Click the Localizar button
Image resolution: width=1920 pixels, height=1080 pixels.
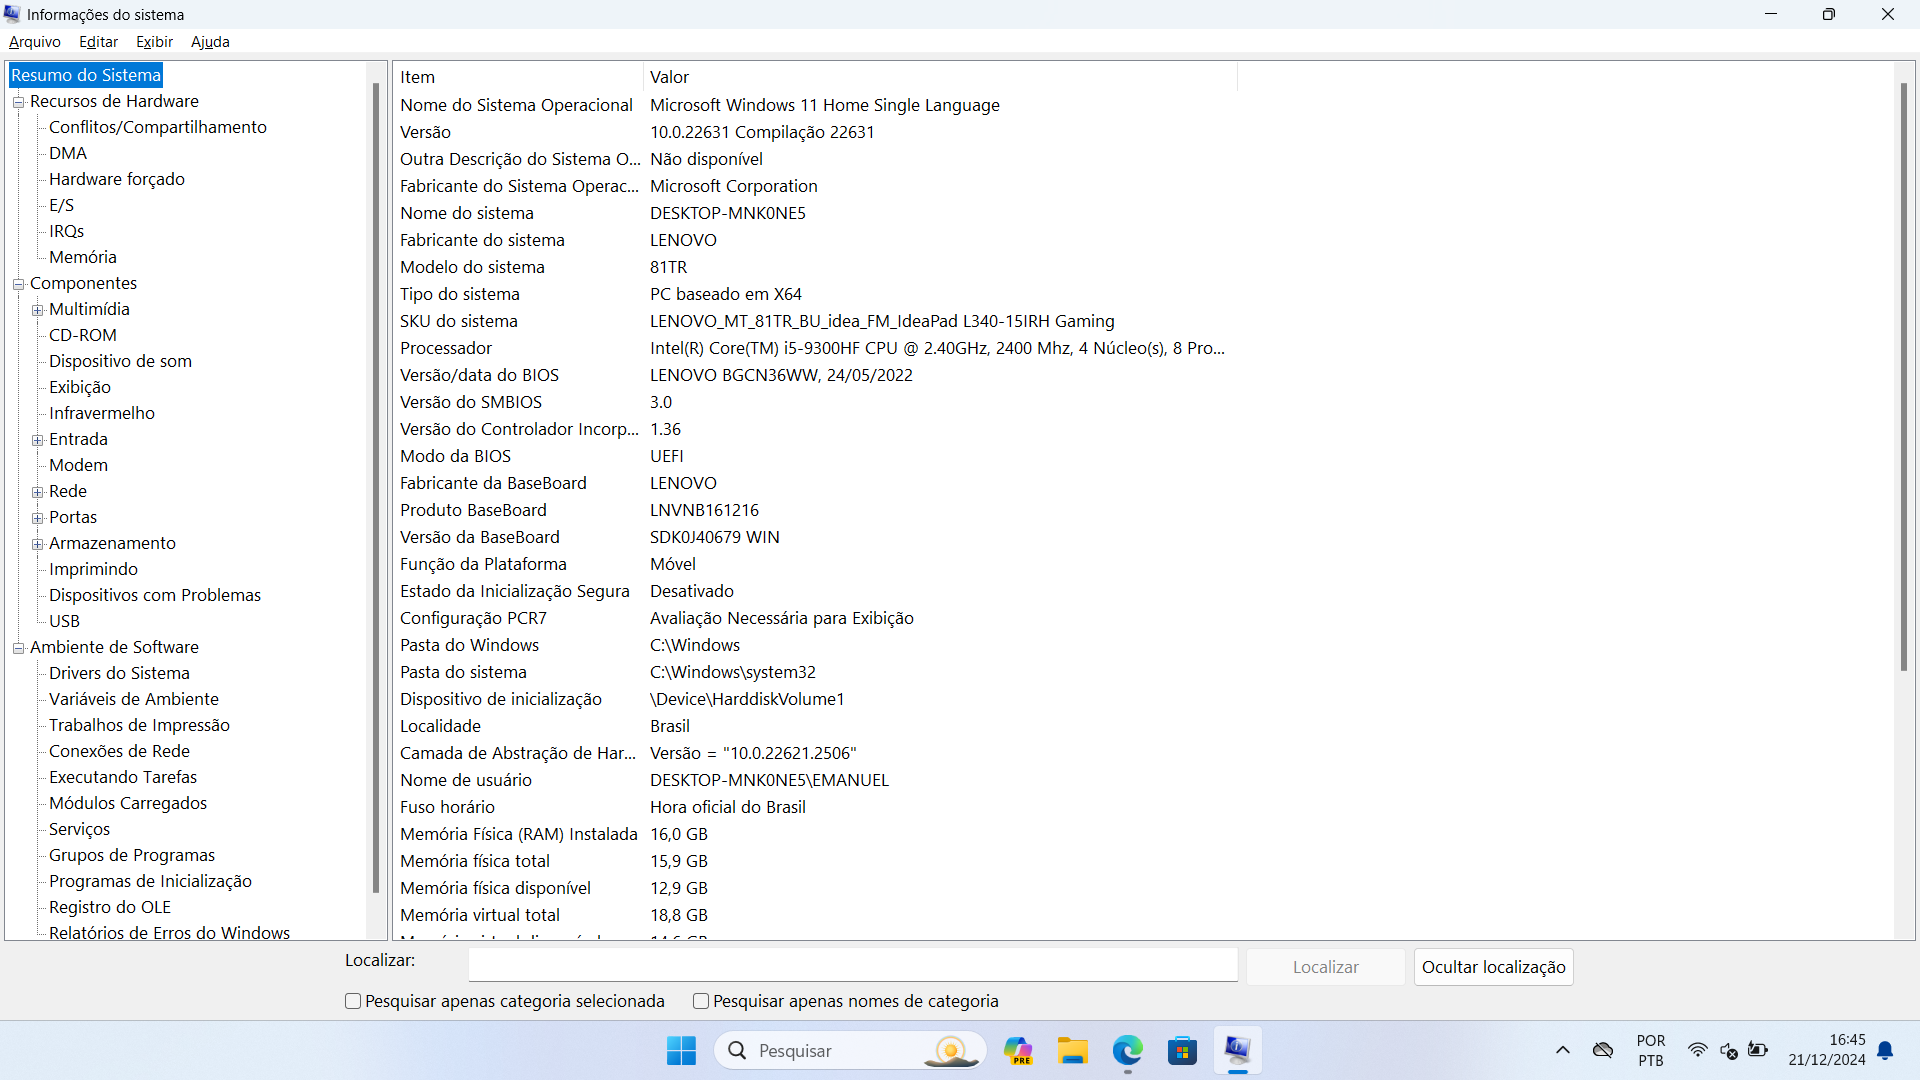(1325, 967)
